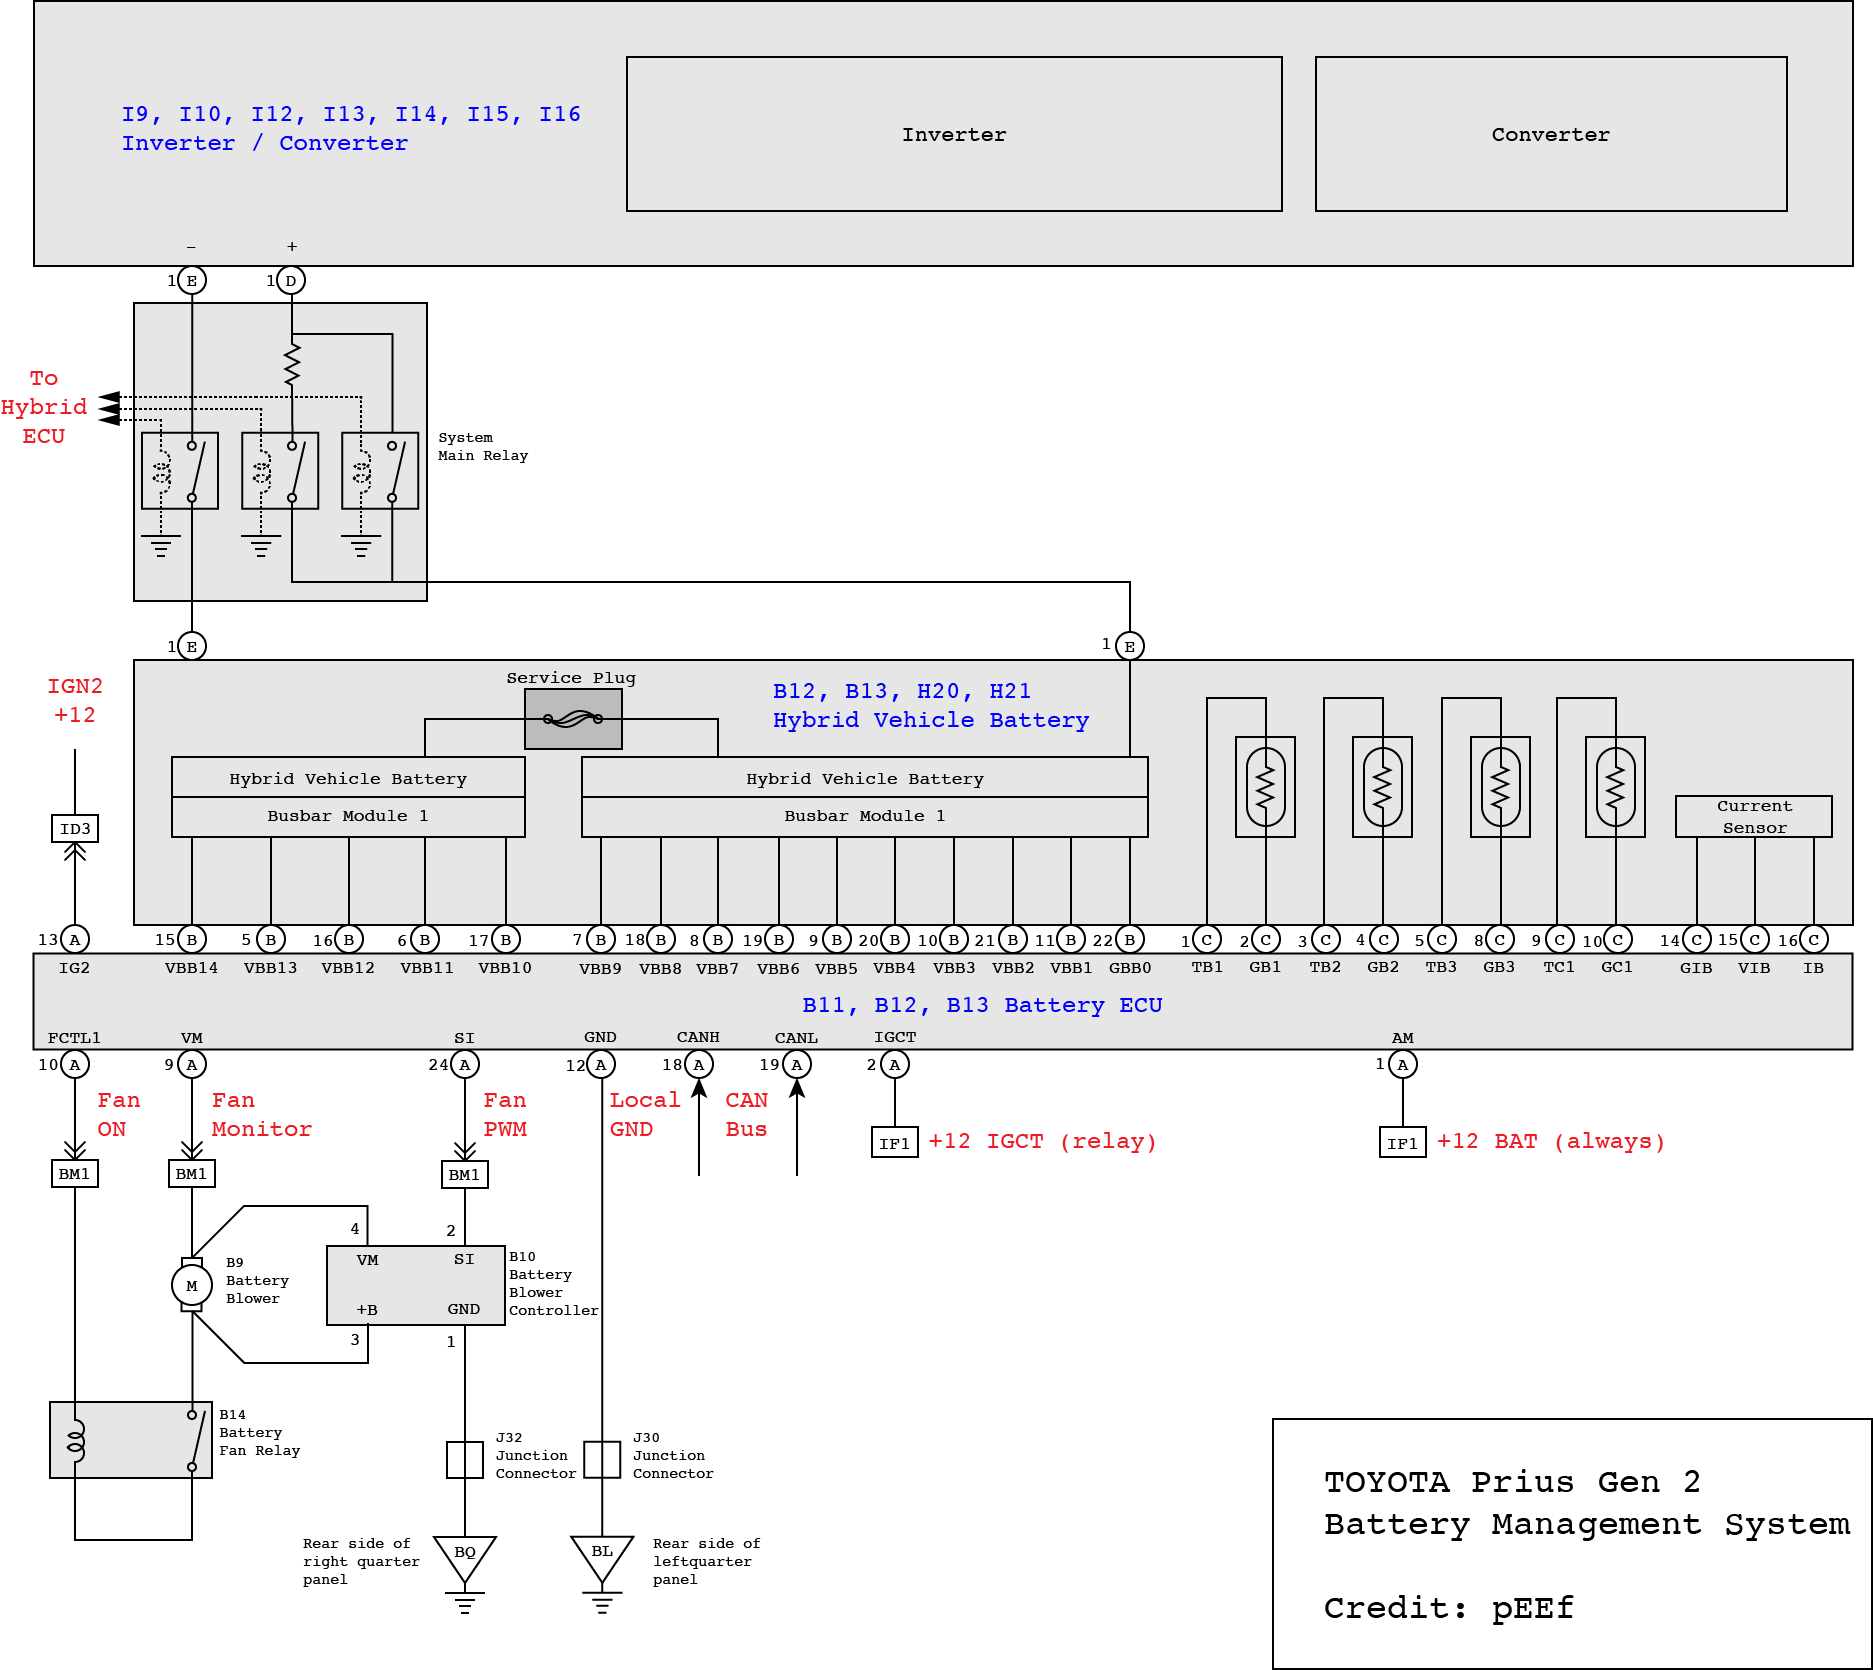1873x1670 pixels.
Task: Select the ID3 connector box
Action: tap(75, 829)
